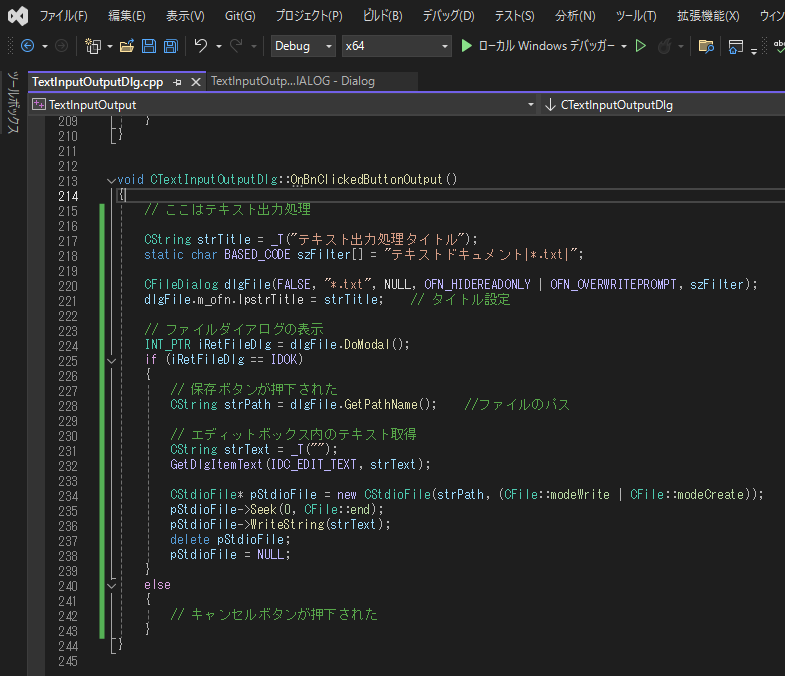This screenshot has height=676, width=785.
Task: Start the ローカル Windows デバッガー
Action: pos(538,46)
